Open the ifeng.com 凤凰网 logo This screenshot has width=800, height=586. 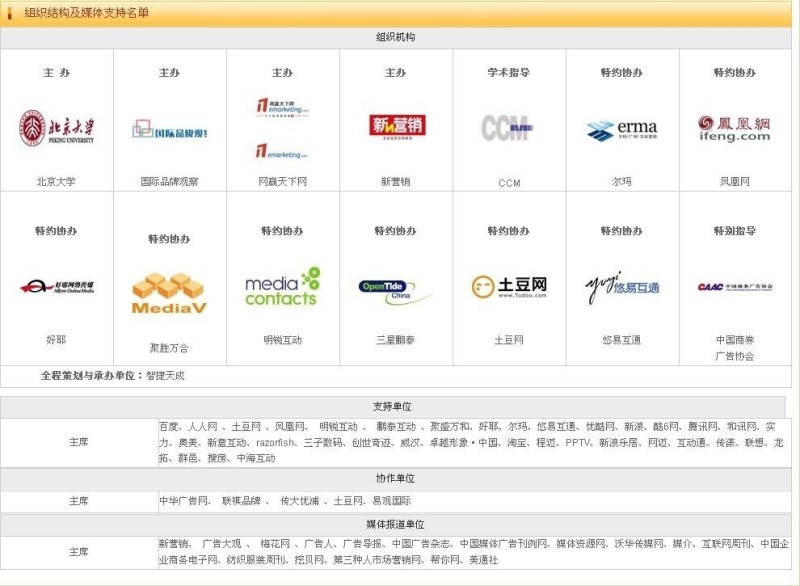click(734, 129)
